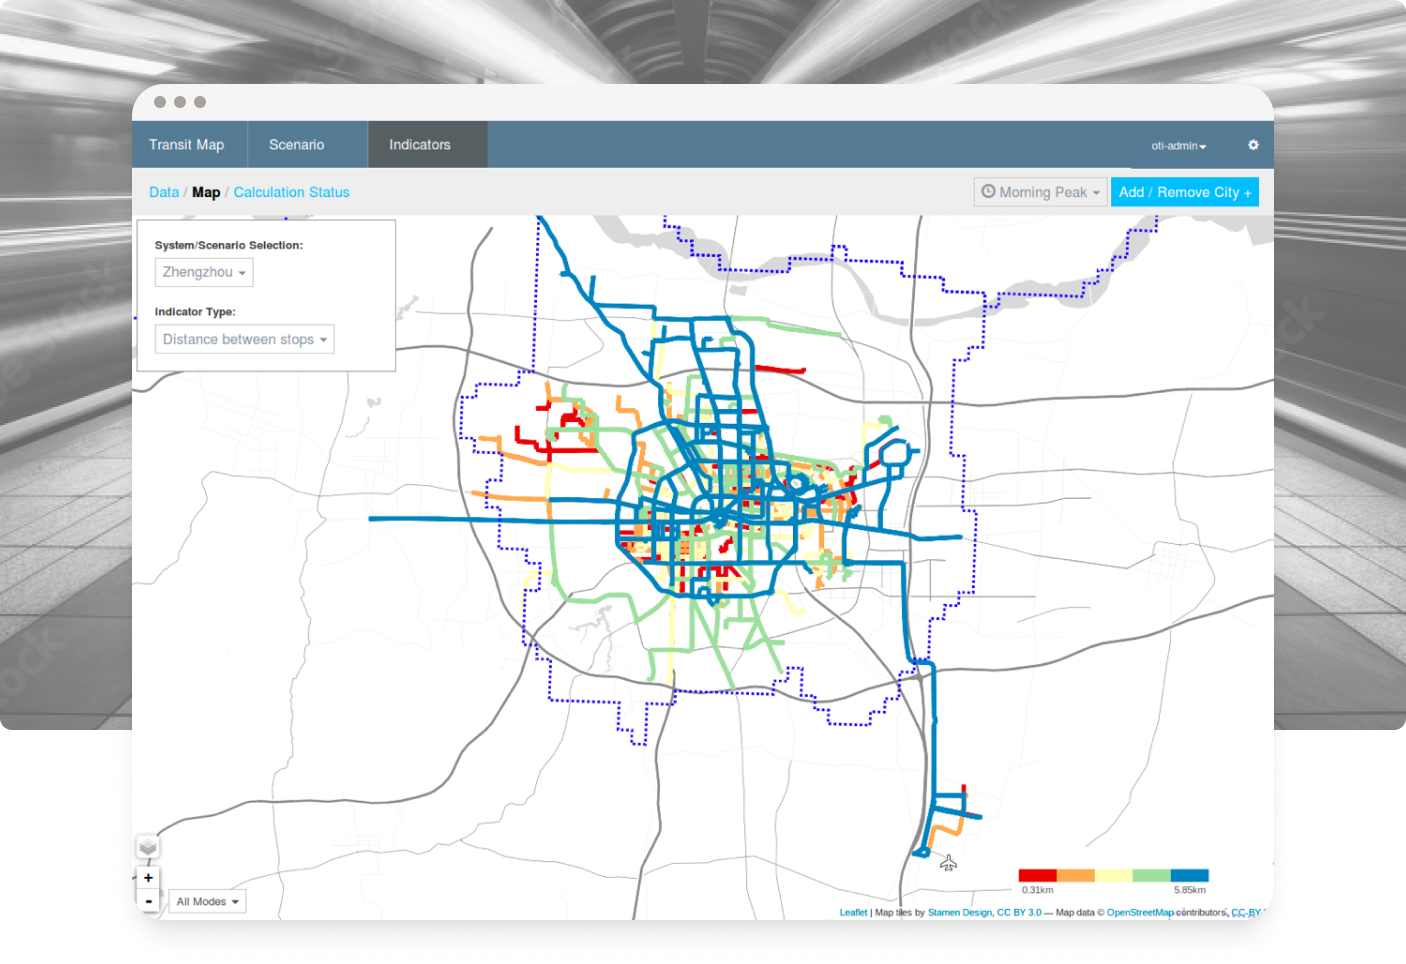Expand the oti-admin user menu
1406x964 pixels.
(1178, 146)
